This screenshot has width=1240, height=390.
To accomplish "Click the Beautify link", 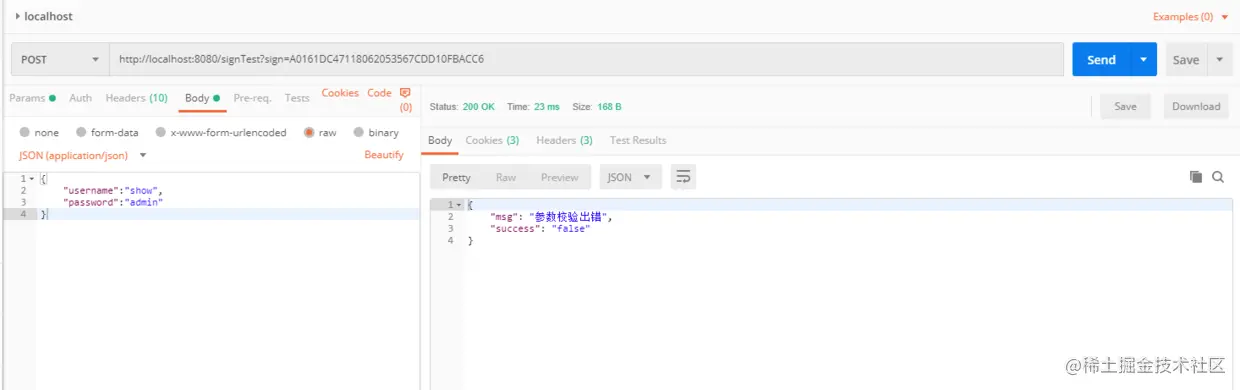I will click(384, 155).
